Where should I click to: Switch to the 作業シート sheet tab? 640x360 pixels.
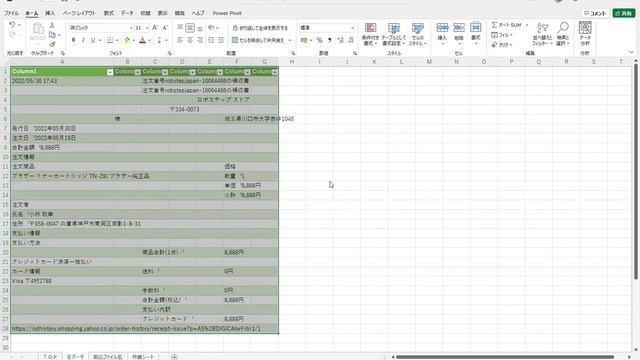(143, 357)
